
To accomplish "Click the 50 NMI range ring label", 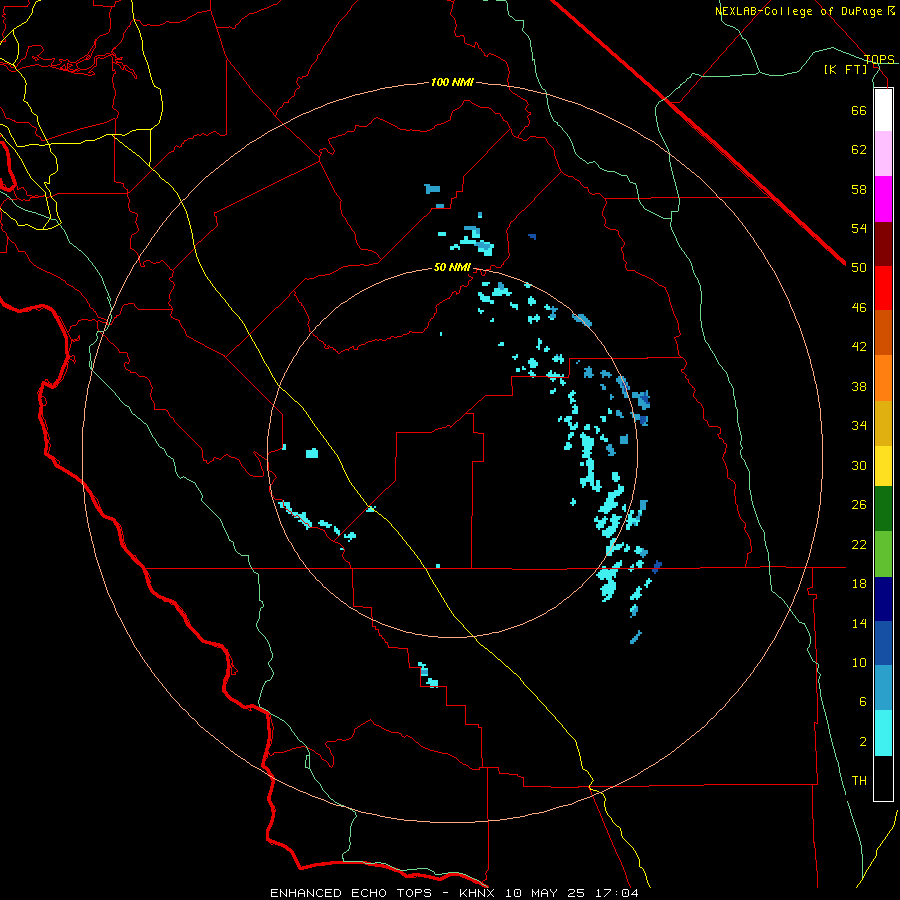I will pos(452,267).
